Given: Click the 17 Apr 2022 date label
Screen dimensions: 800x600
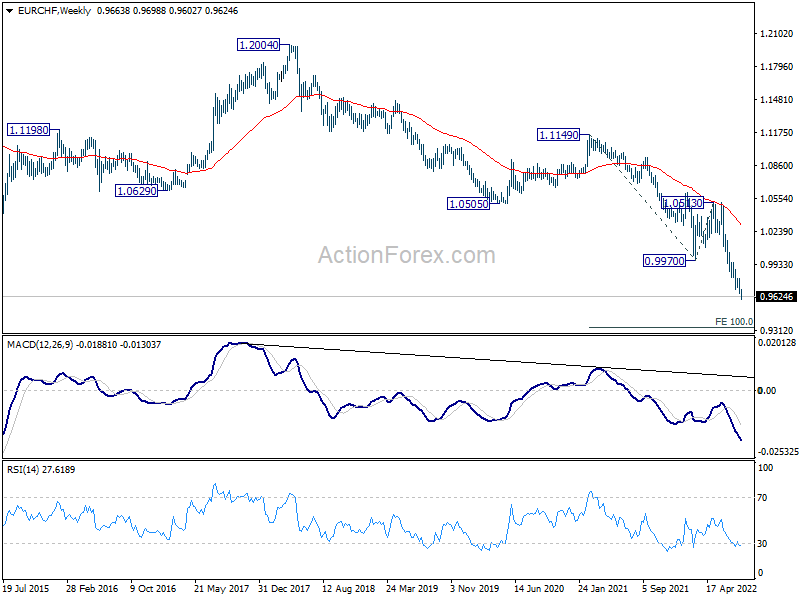Looking at the screenshot, I should pyautogui.click(x=731, y=589).
